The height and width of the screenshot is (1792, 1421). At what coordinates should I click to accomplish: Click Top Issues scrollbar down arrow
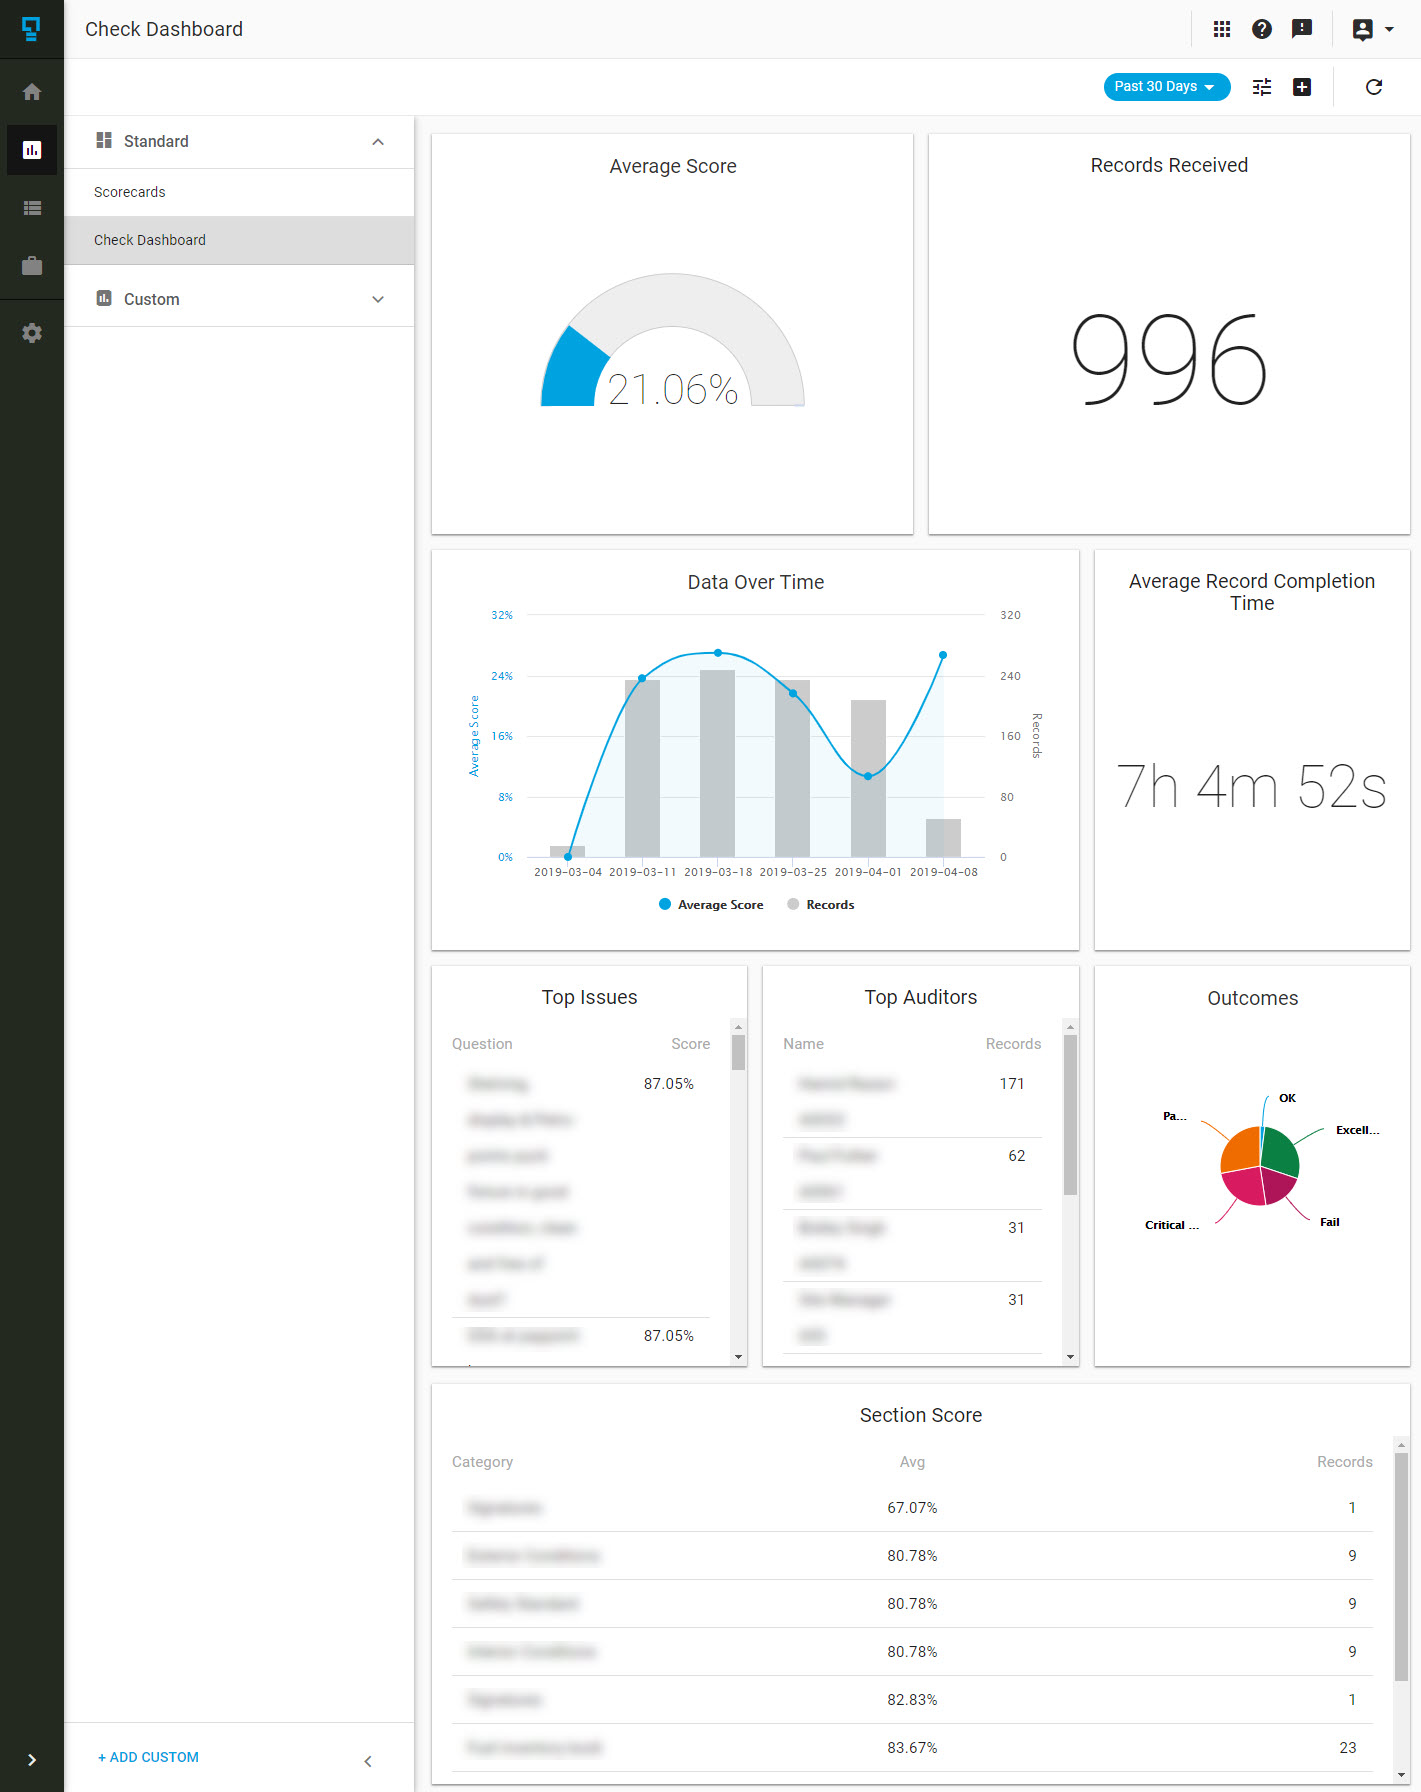point(739,1357)
